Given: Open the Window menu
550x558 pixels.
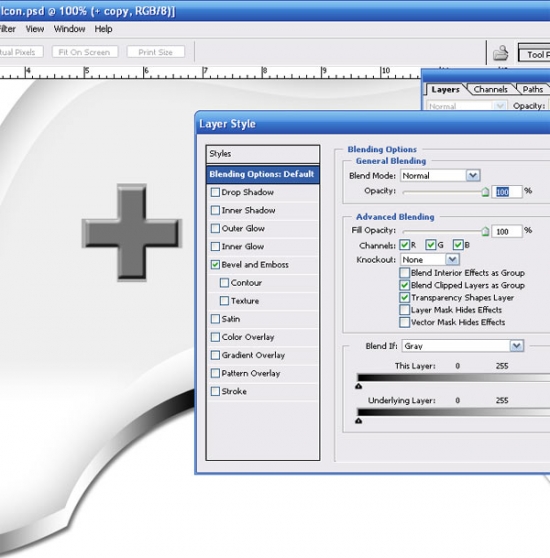Looking at the screenshot, I should [69, 29].
